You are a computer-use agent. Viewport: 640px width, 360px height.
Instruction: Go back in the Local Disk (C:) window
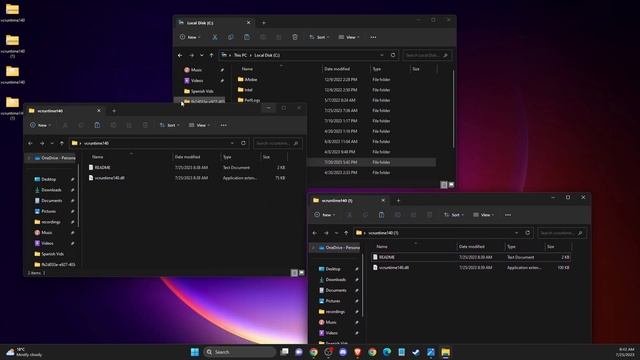coord(180,55)
